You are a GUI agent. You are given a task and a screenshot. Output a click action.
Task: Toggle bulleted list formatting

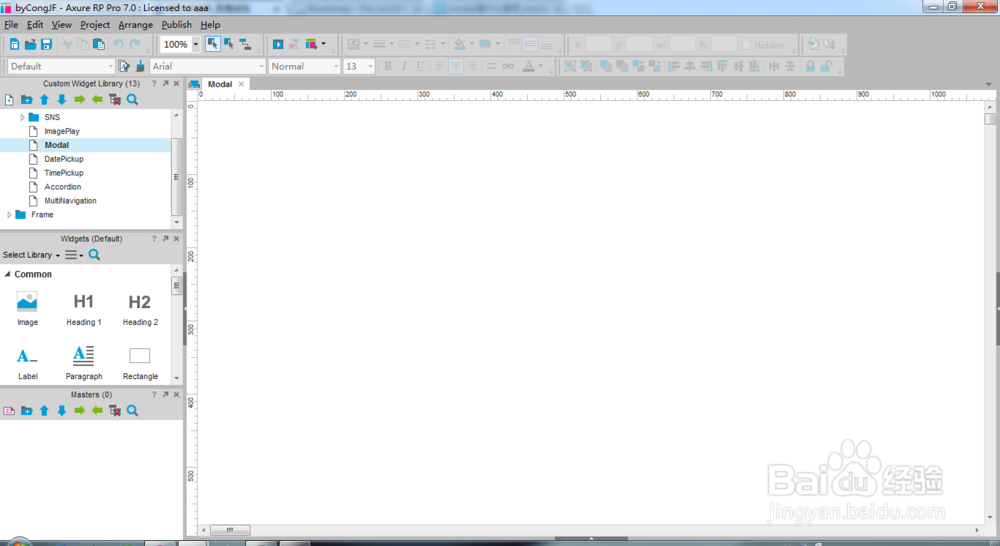[x=492, y=66]
